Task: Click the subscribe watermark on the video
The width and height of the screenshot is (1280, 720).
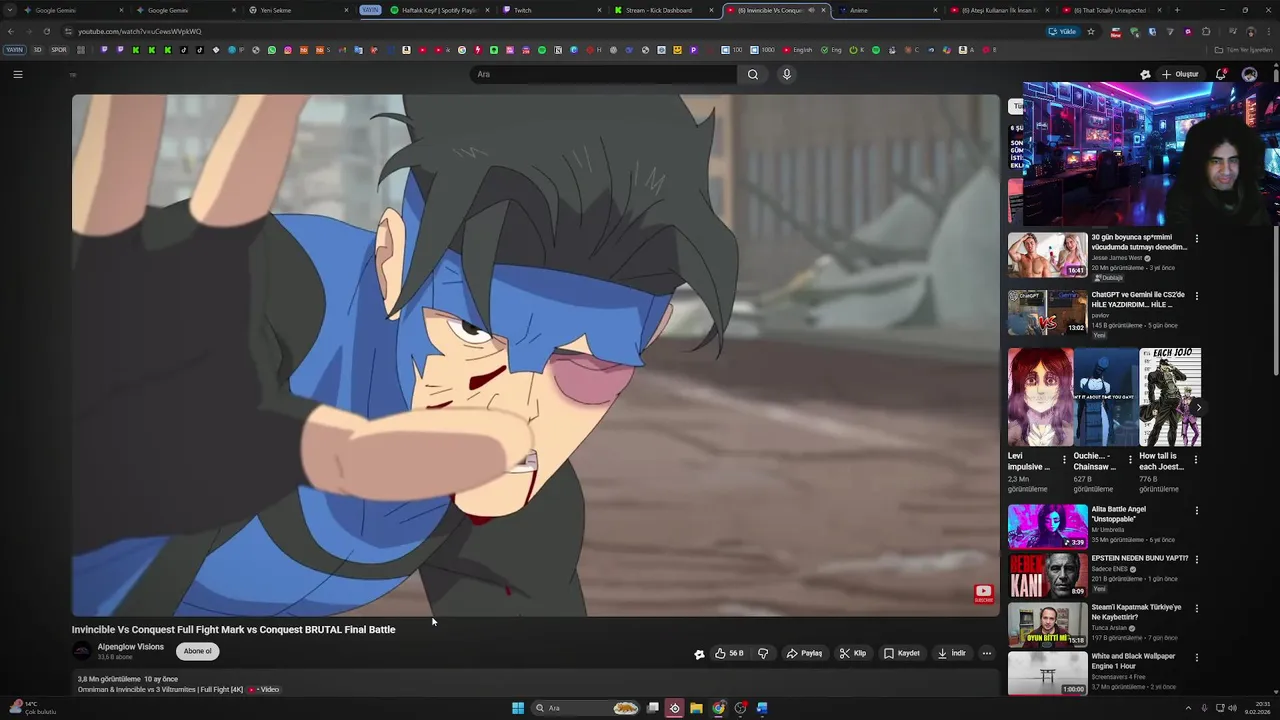Action: point(984,594)
